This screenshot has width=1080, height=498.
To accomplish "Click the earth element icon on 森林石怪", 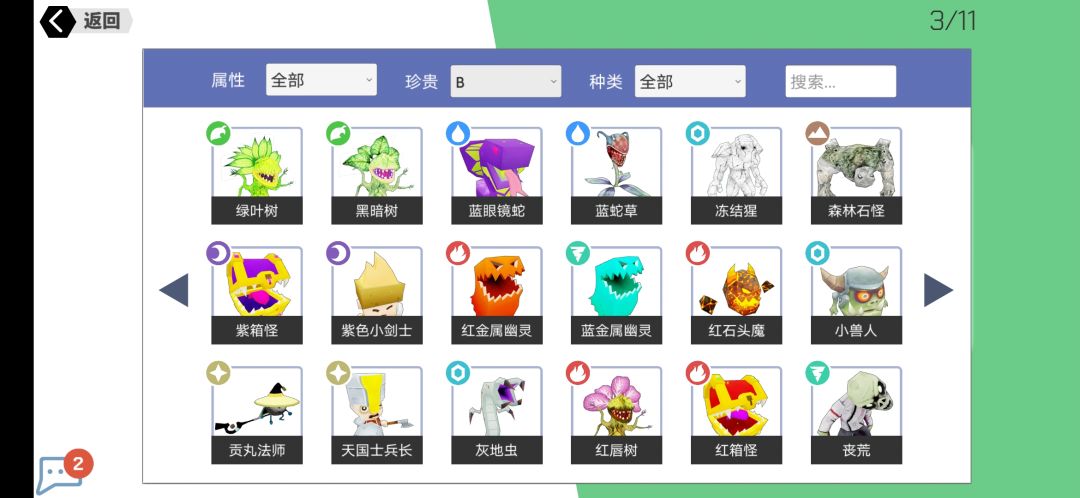I will click(x=818, y=133).
